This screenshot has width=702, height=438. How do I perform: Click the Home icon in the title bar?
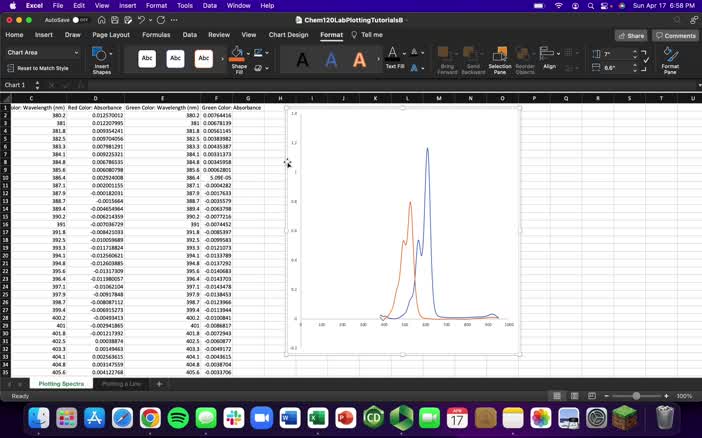coord(102,20)
